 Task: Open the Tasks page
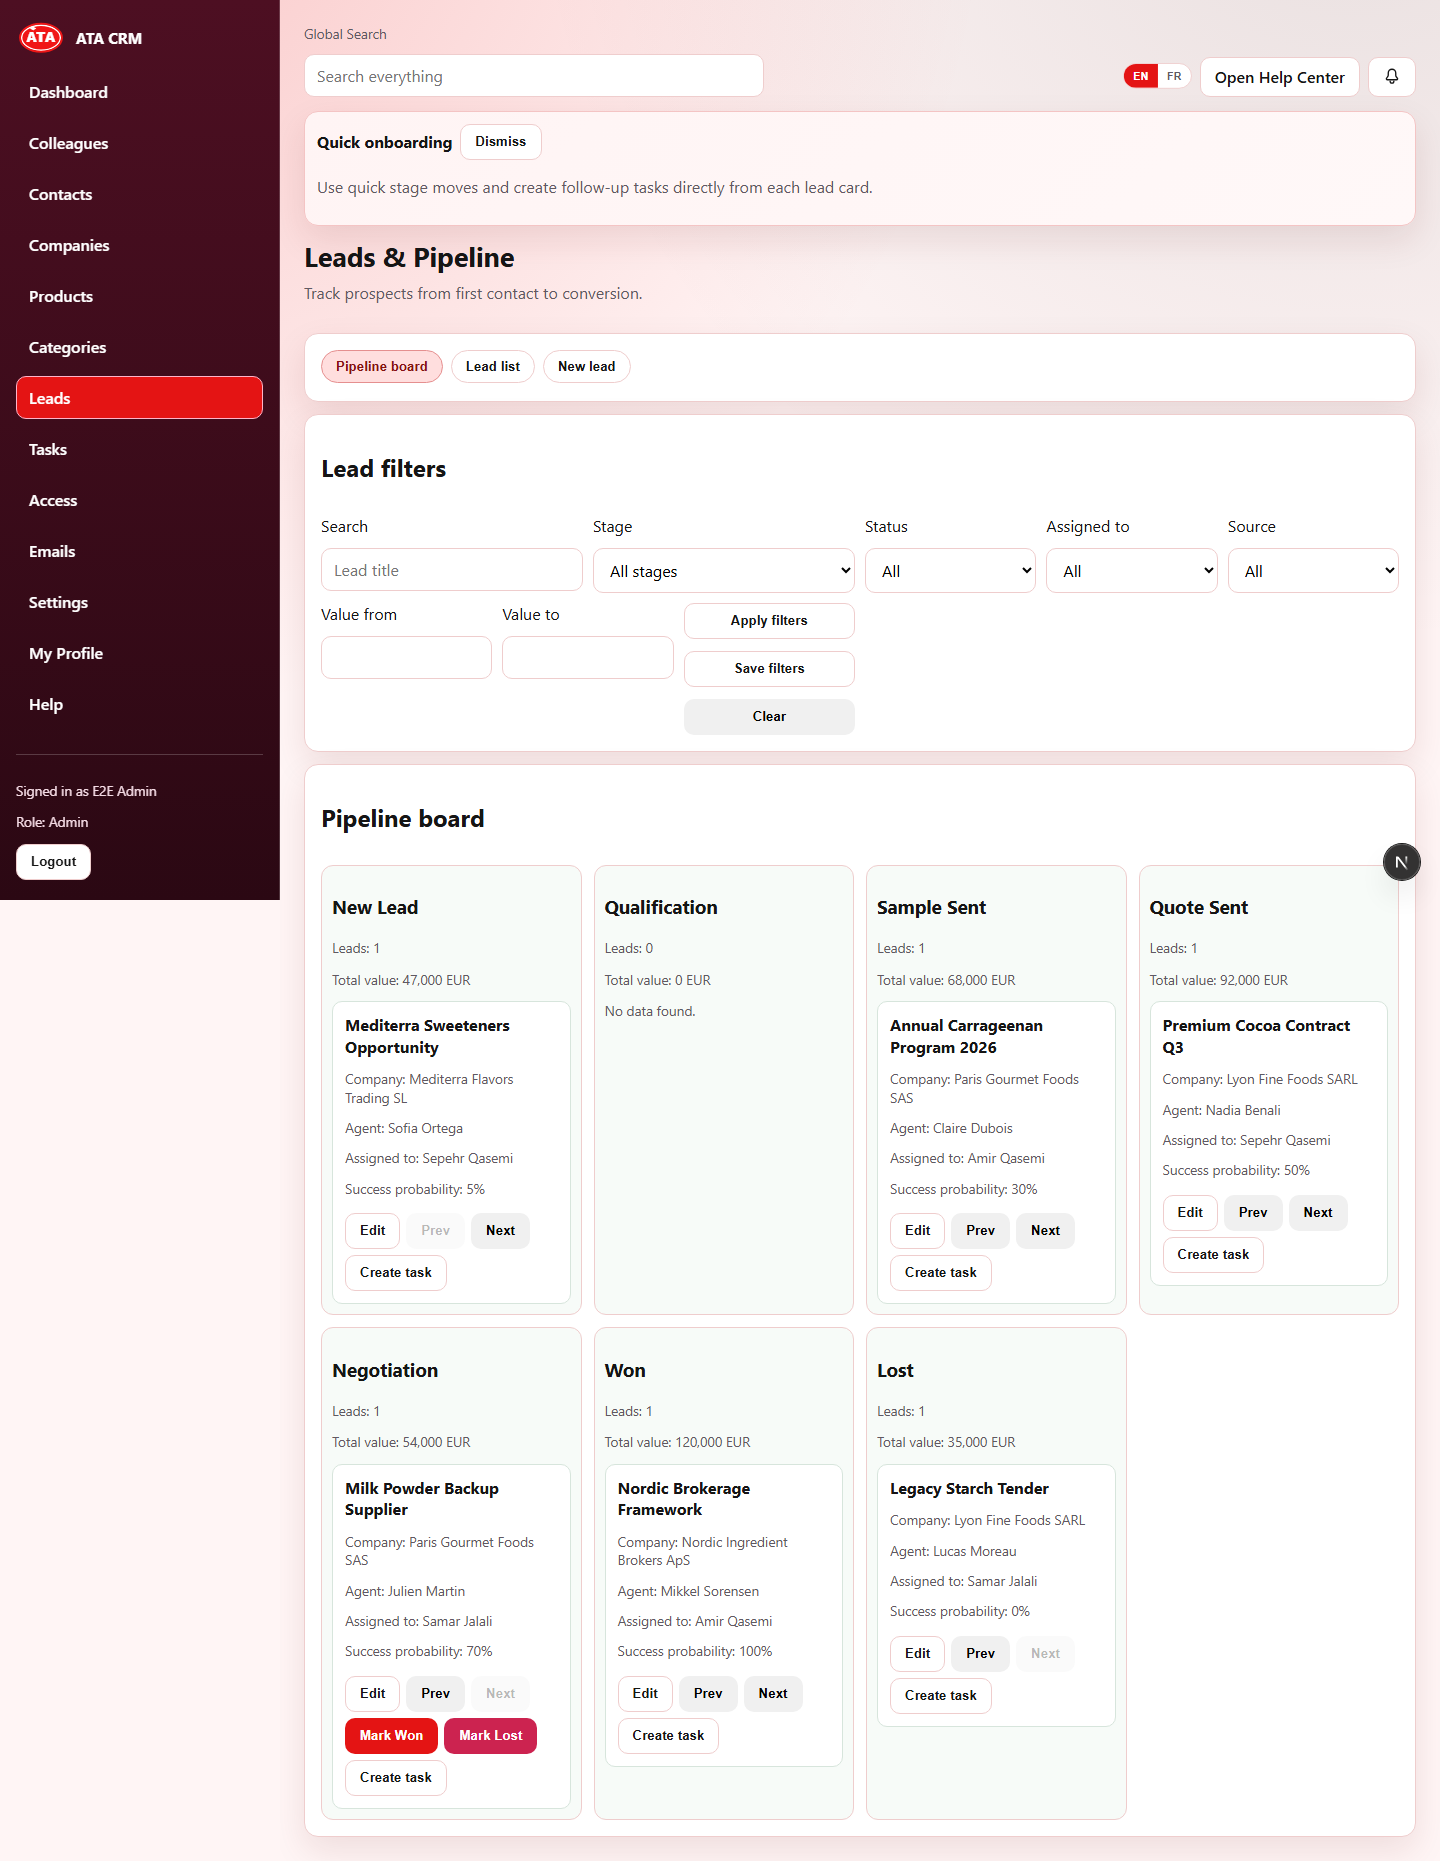tap(139, 449)
